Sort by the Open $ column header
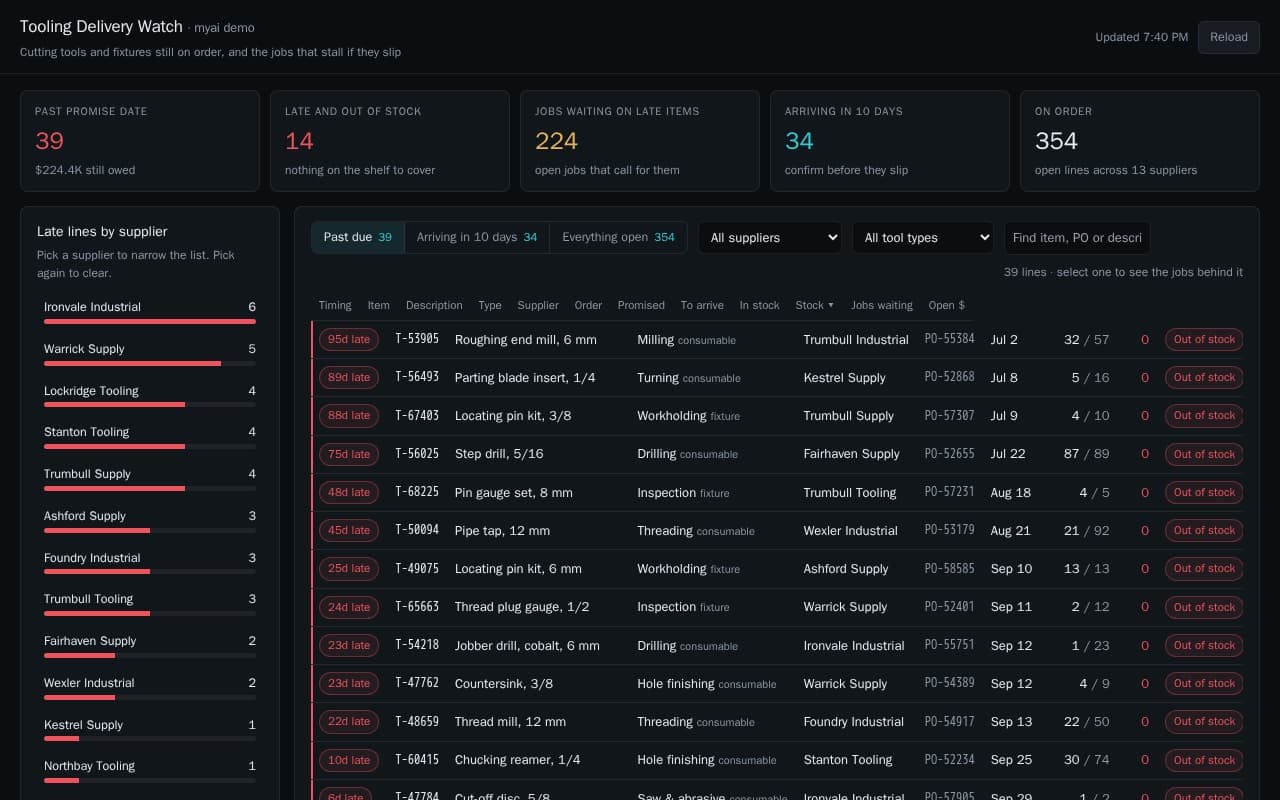This screenshot has width=1280, height=800. tap(947, 305)
